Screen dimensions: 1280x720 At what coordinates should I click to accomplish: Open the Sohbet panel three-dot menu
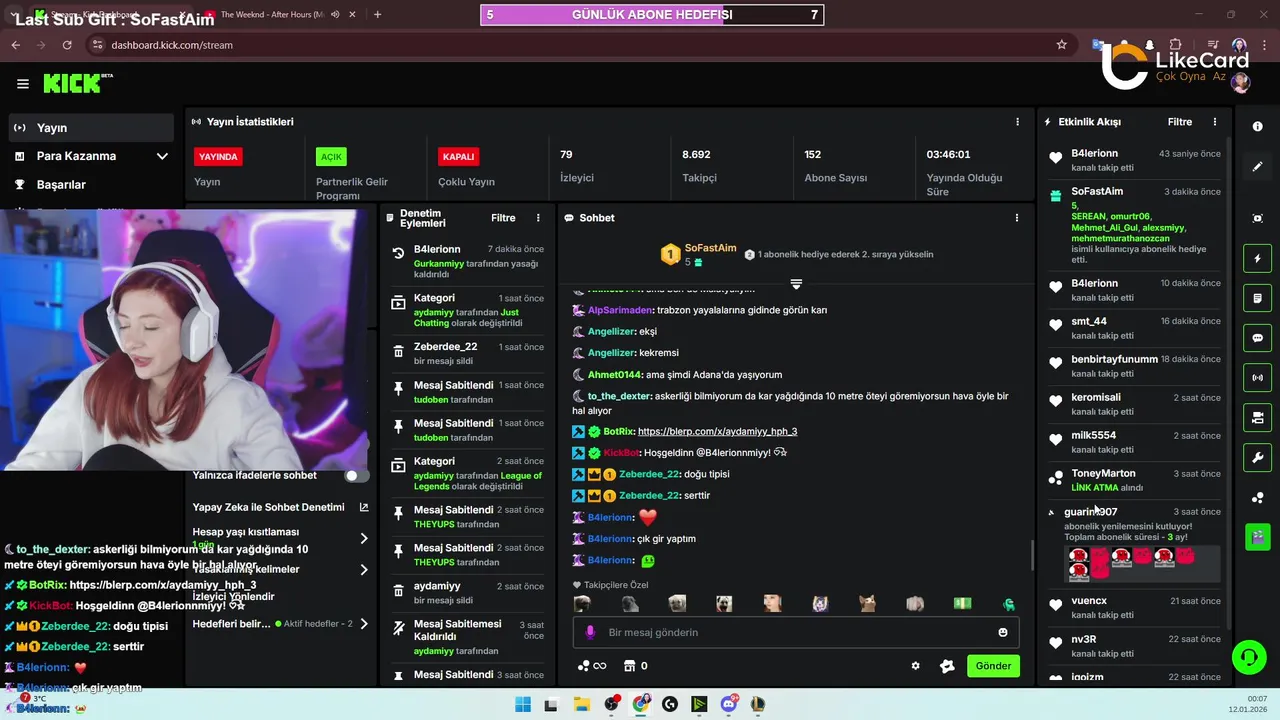pos(1017,218)
